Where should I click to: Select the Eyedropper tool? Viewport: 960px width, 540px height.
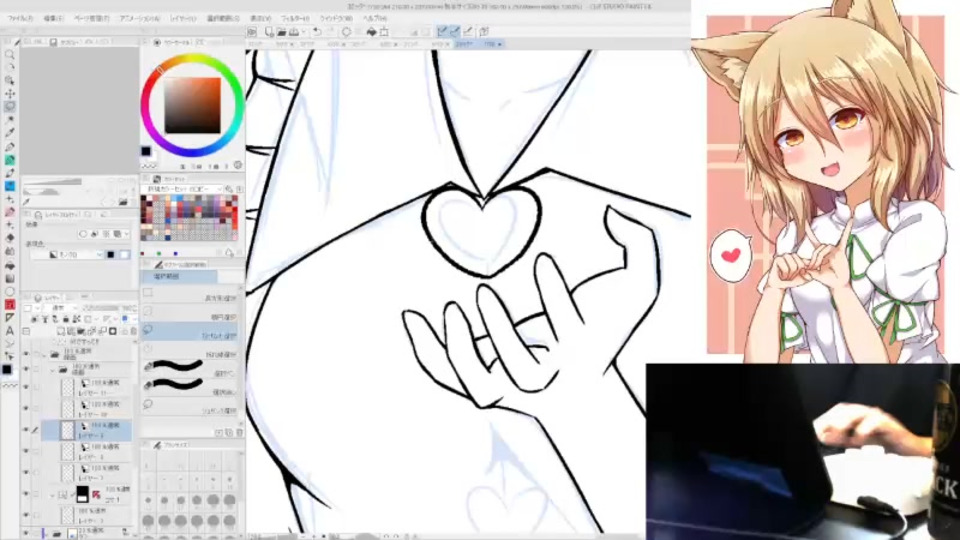coord(10,133)
